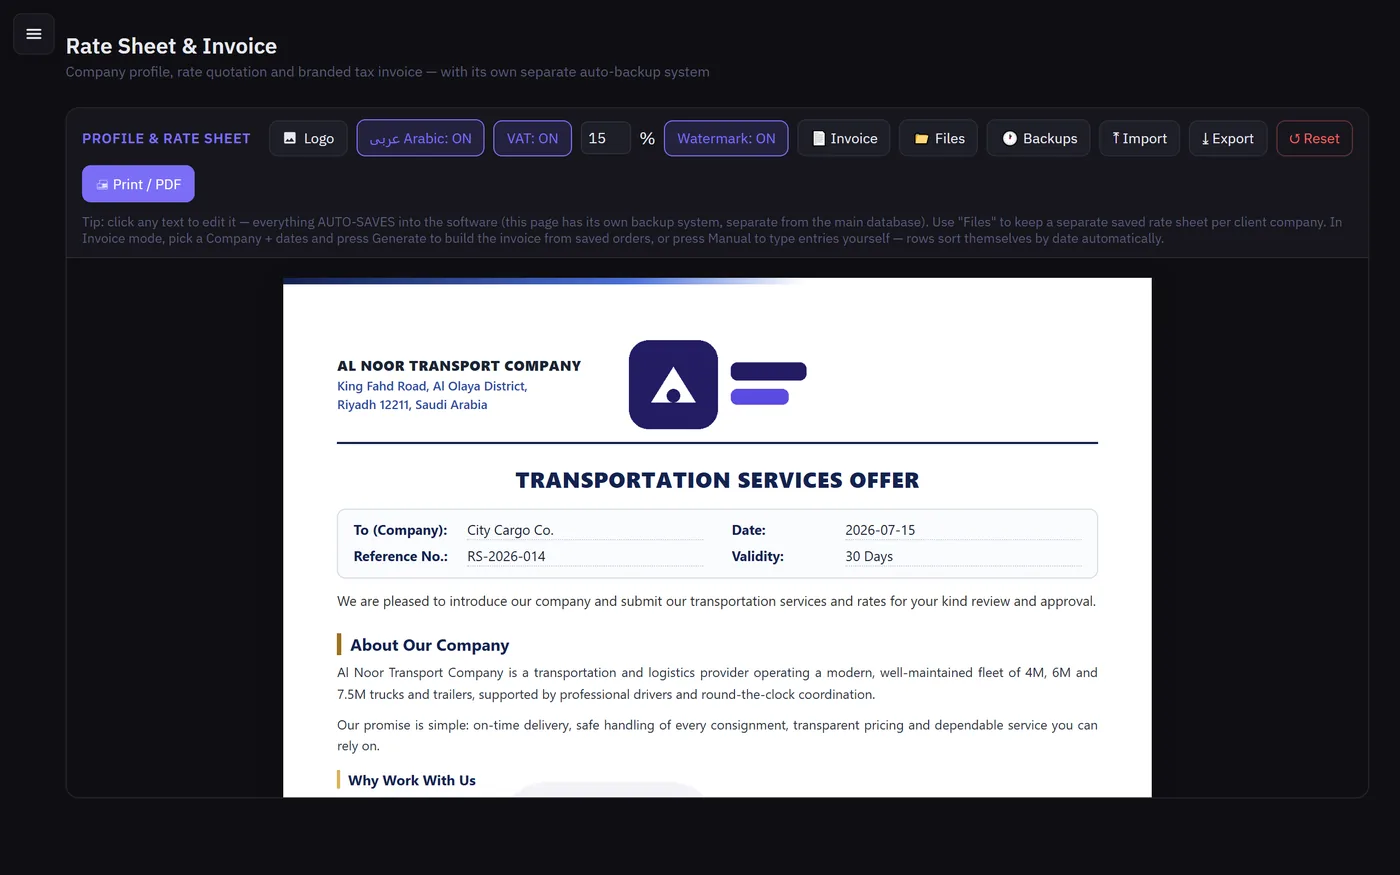This screenshot has width=1400, height=875.
Task: Edit the 'We are pleased to introduce' sentence
Action: tap(716, 601)
